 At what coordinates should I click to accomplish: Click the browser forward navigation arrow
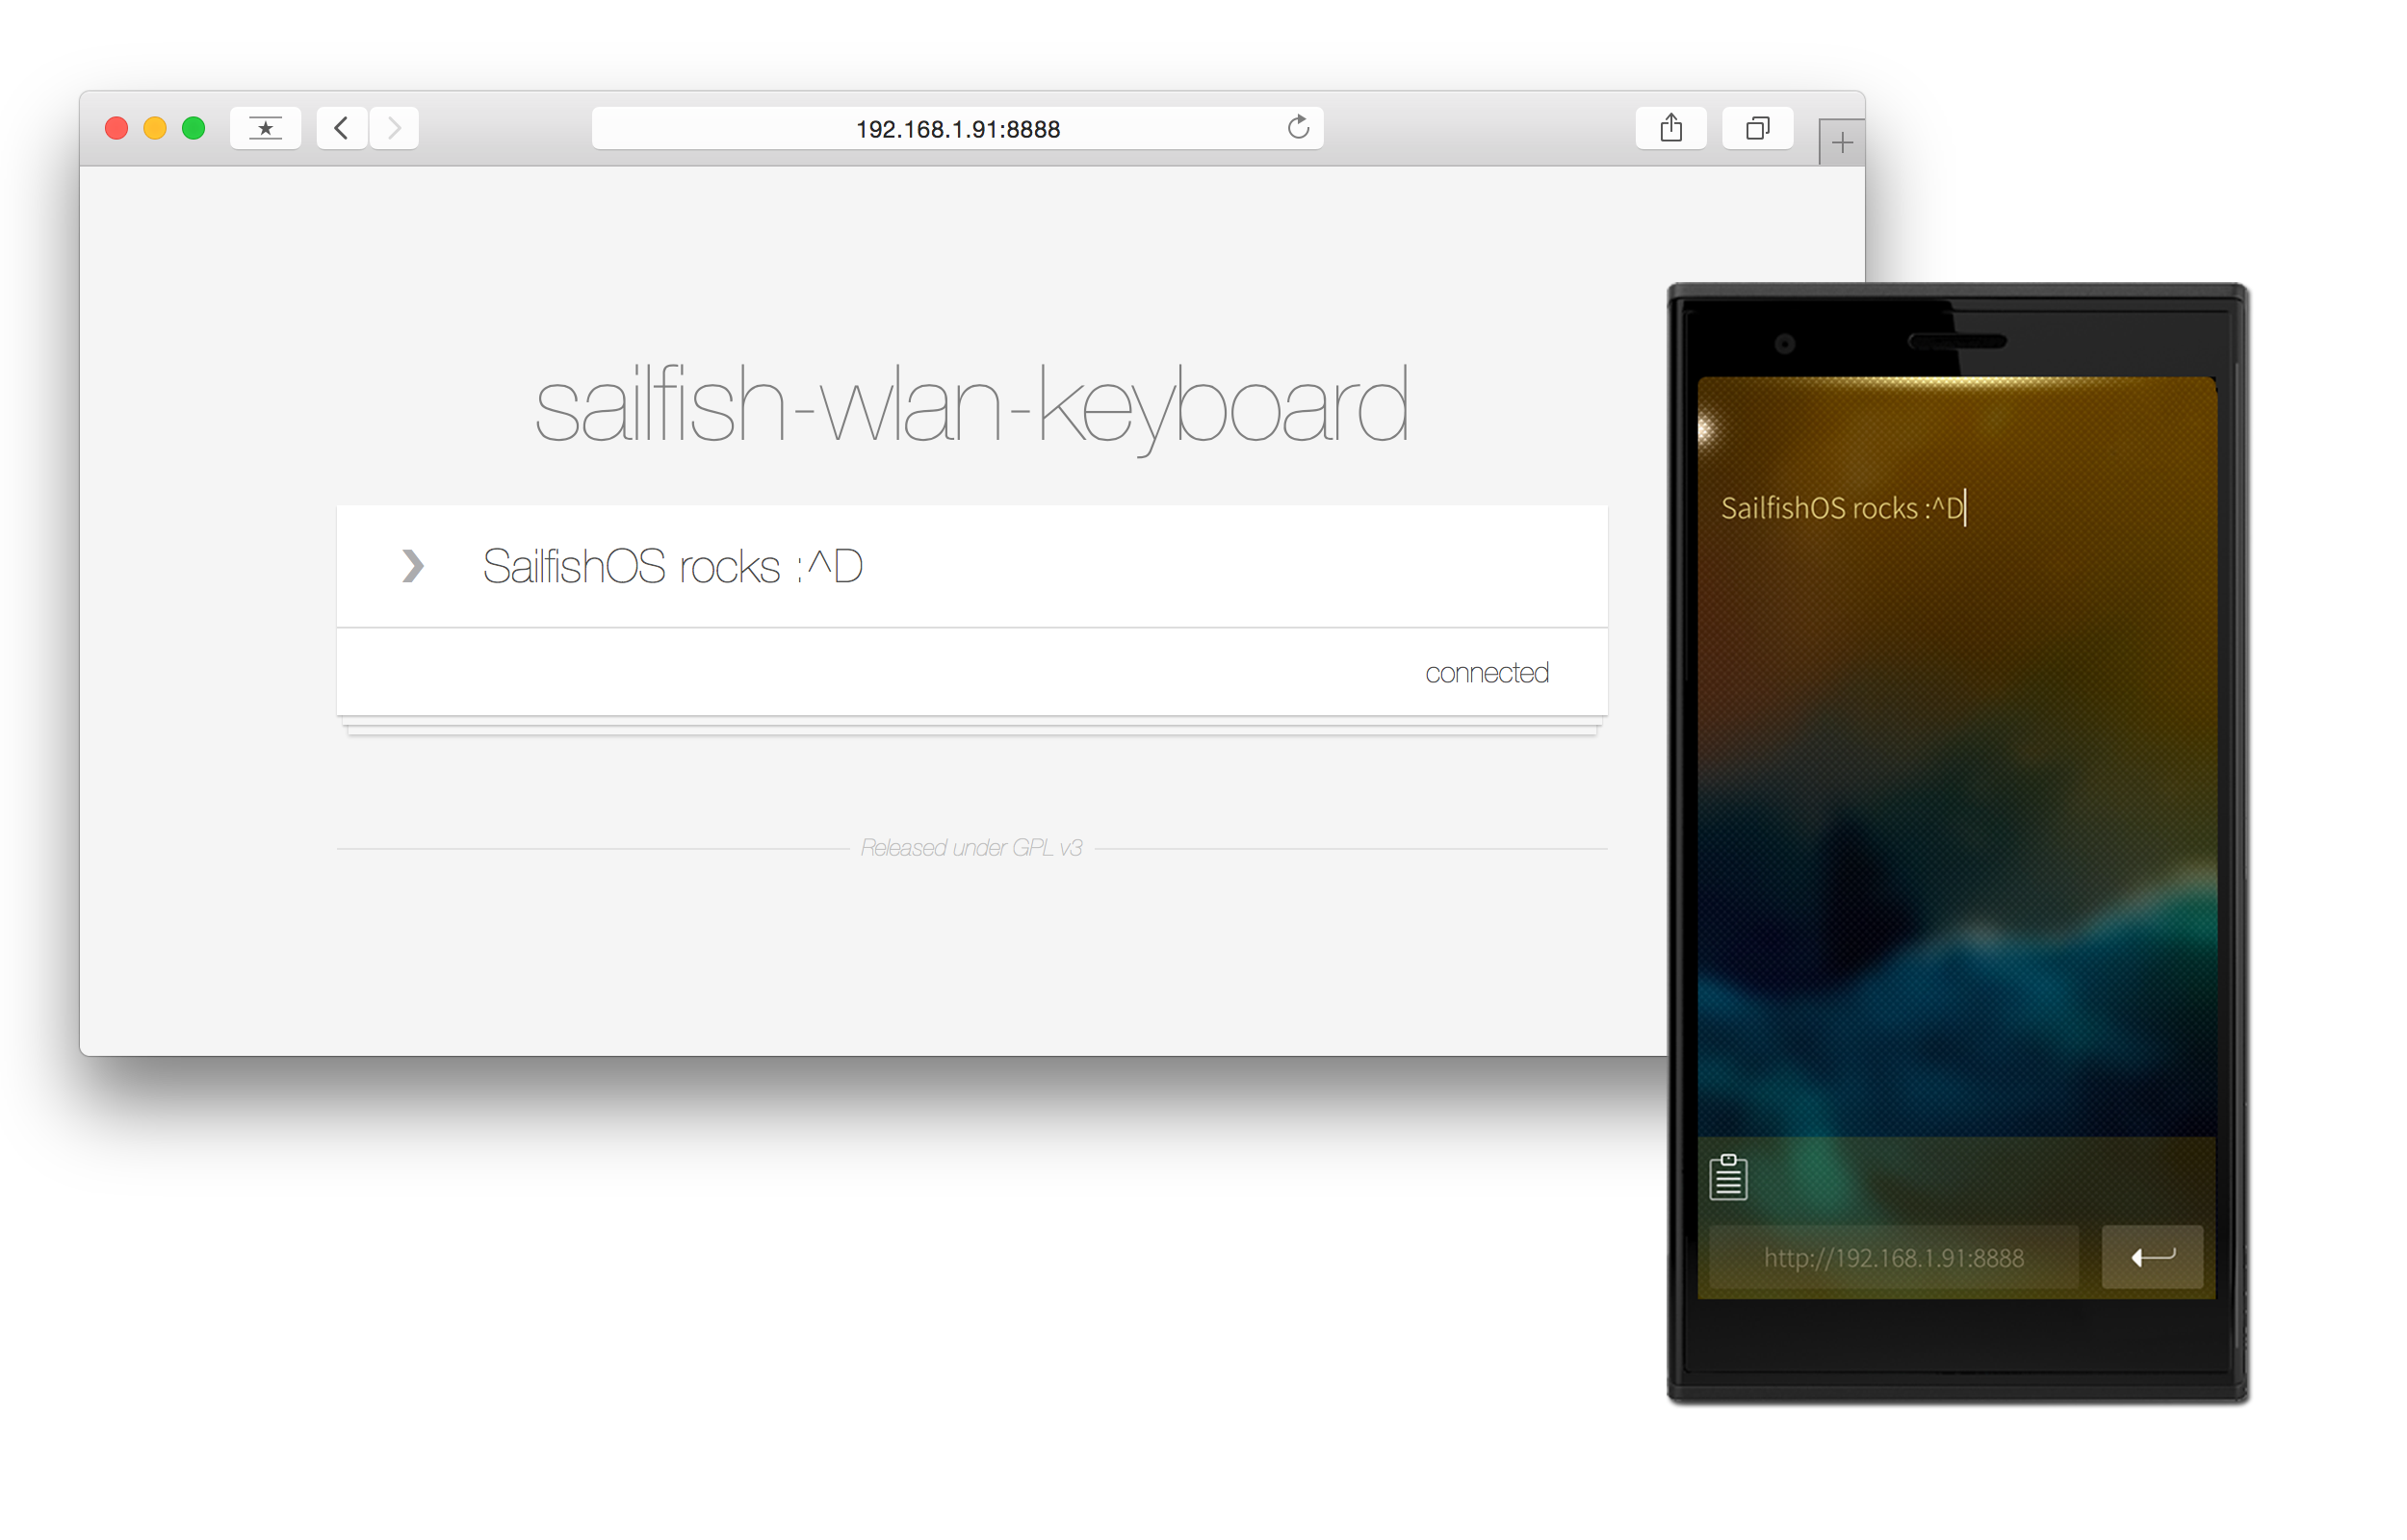(395, 124)
